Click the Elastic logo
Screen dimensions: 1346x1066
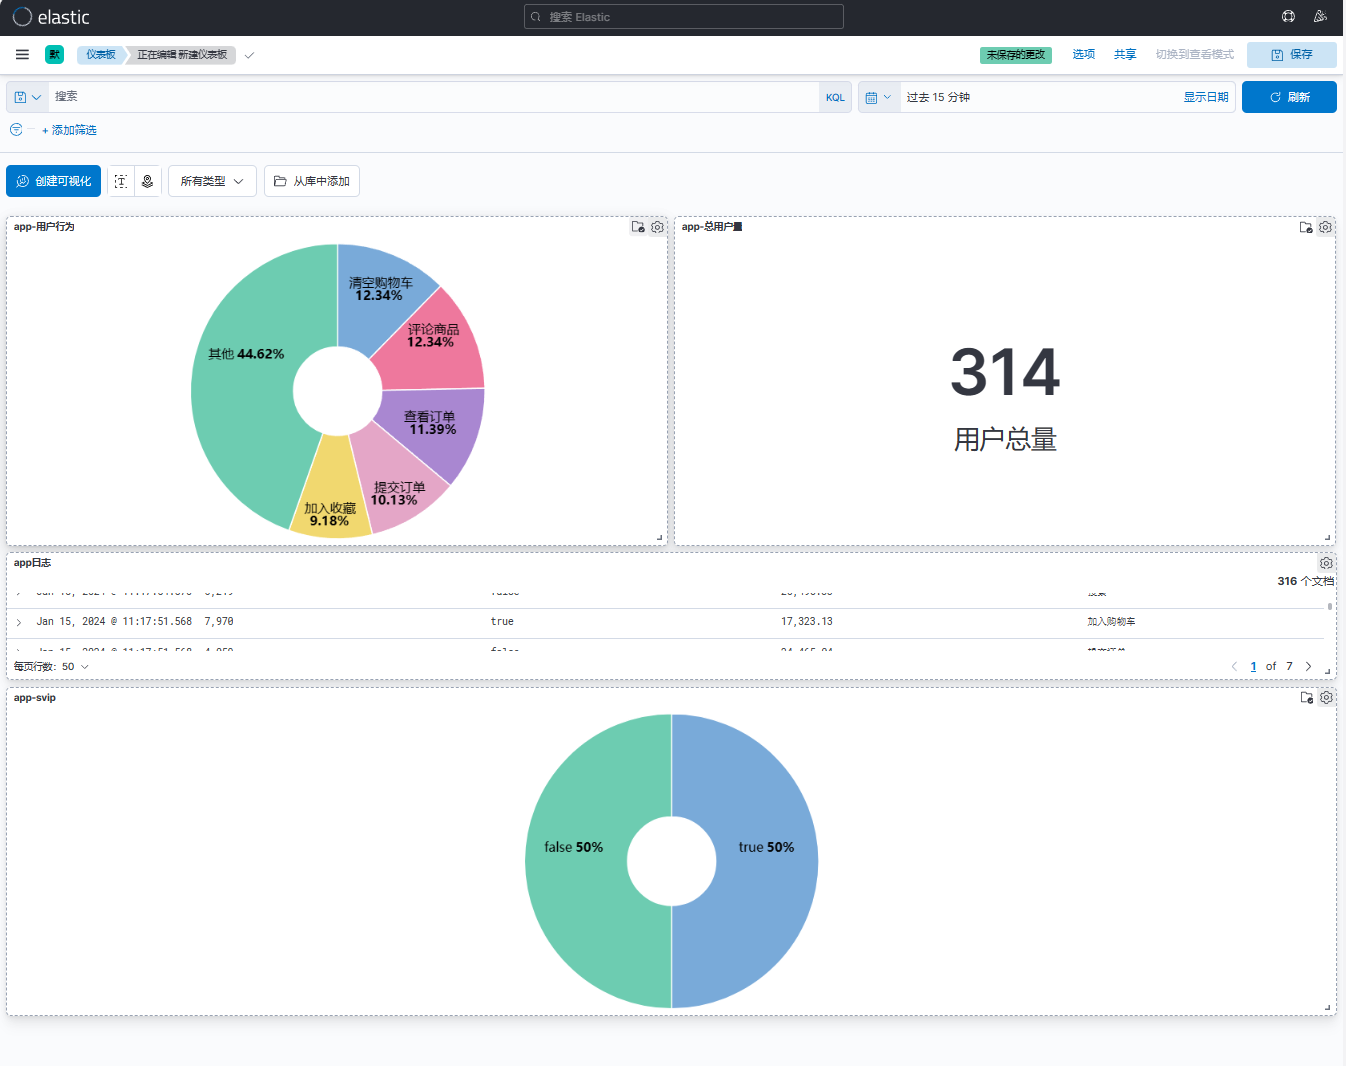[51, 17]
